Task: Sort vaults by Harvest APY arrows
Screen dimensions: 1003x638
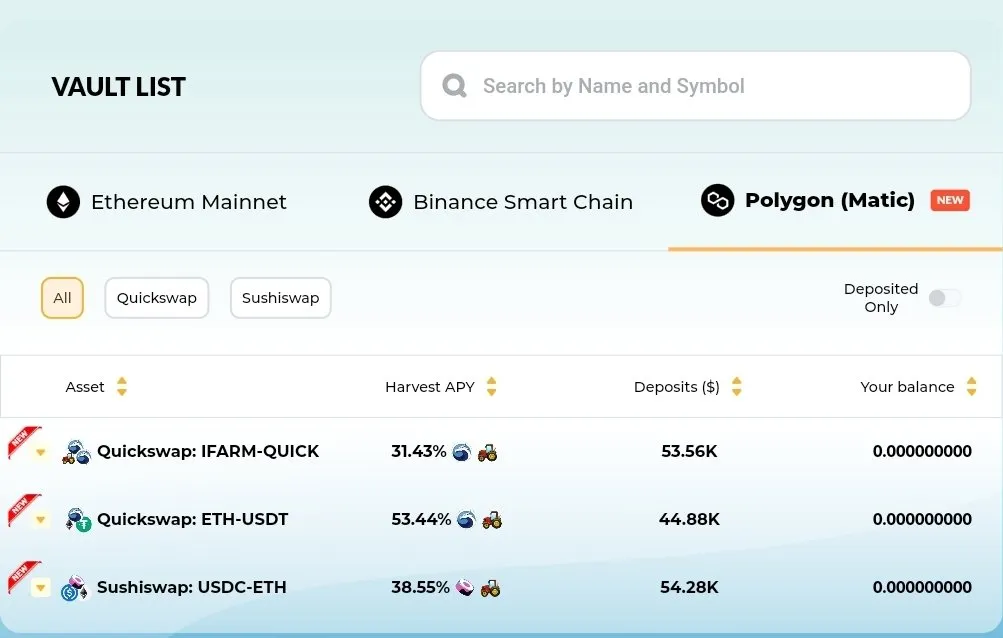Action: [491, 387]
